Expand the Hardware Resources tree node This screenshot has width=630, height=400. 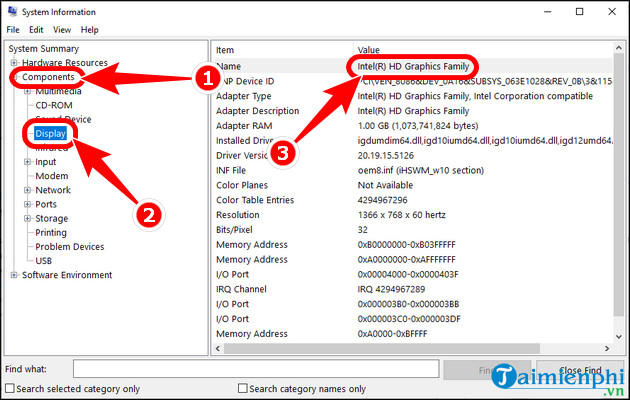coord(14,62)
